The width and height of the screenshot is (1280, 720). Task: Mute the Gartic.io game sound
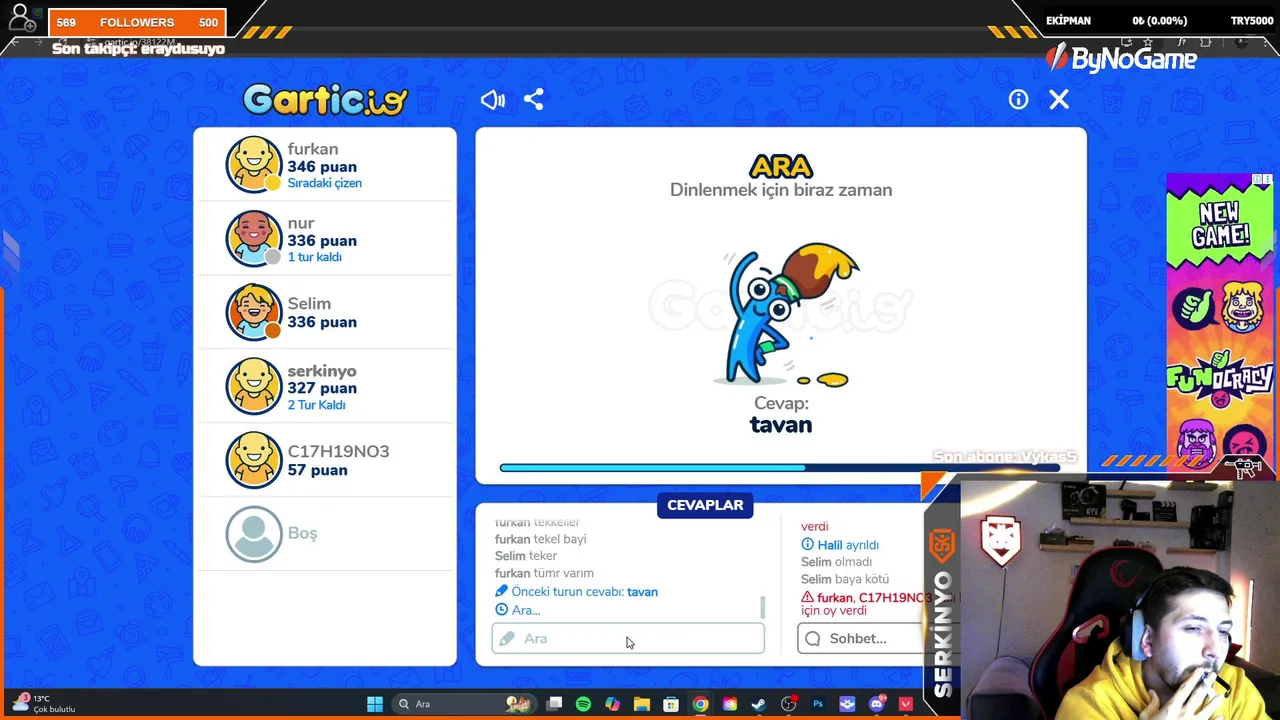coord(493,100)
